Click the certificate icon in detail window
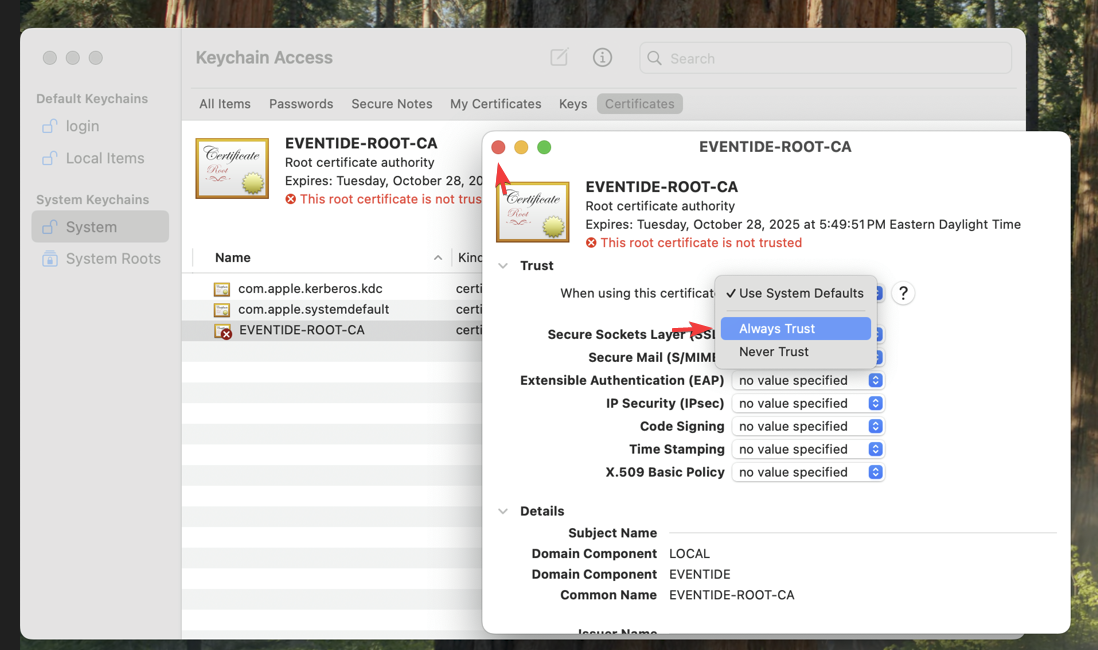Viewport: 1098px width, 650px height. [533, 212]
